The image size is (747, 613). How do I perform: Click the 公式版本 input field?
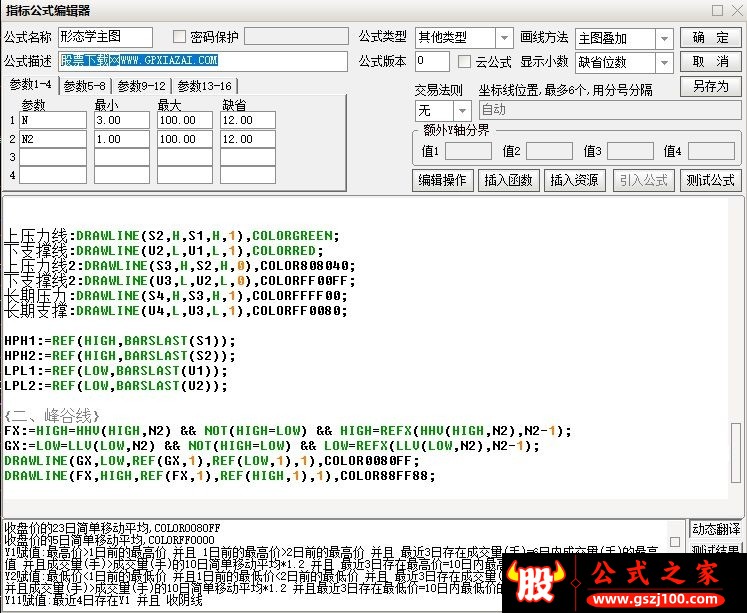[x=432, y=61]
